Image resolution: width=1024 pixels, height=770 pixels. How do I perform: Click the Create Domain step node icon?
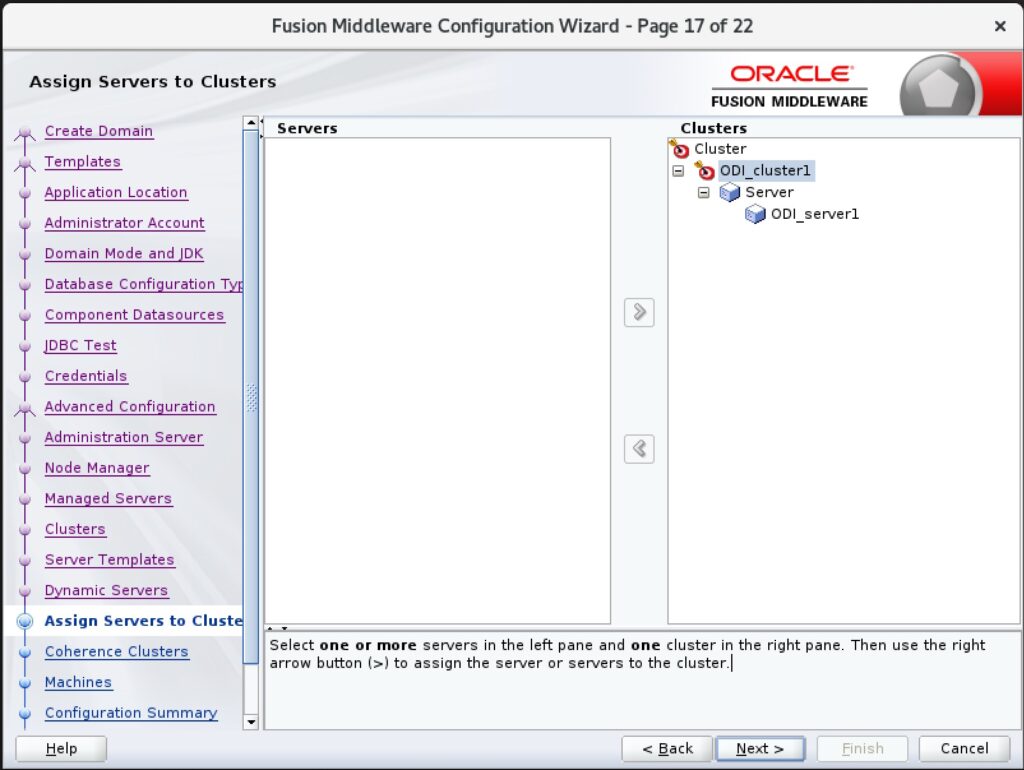[25, 132]
